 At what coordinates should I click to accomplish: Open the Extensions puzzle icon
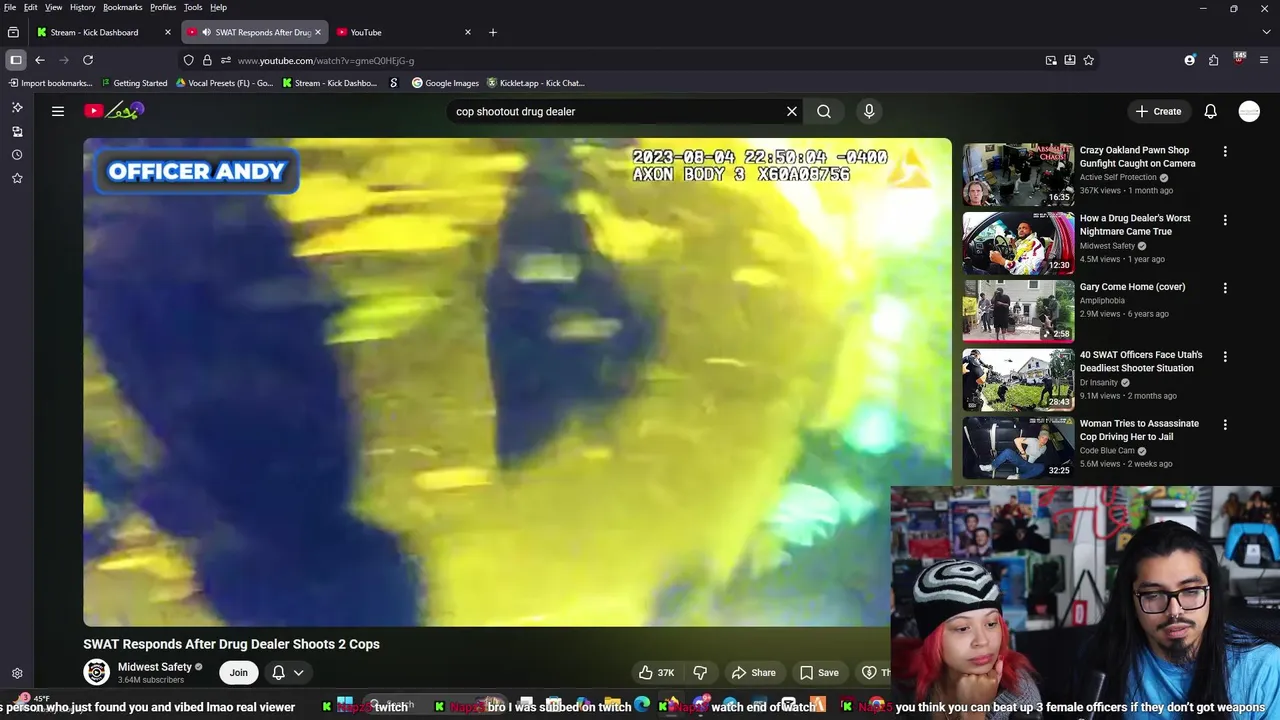1213,60
